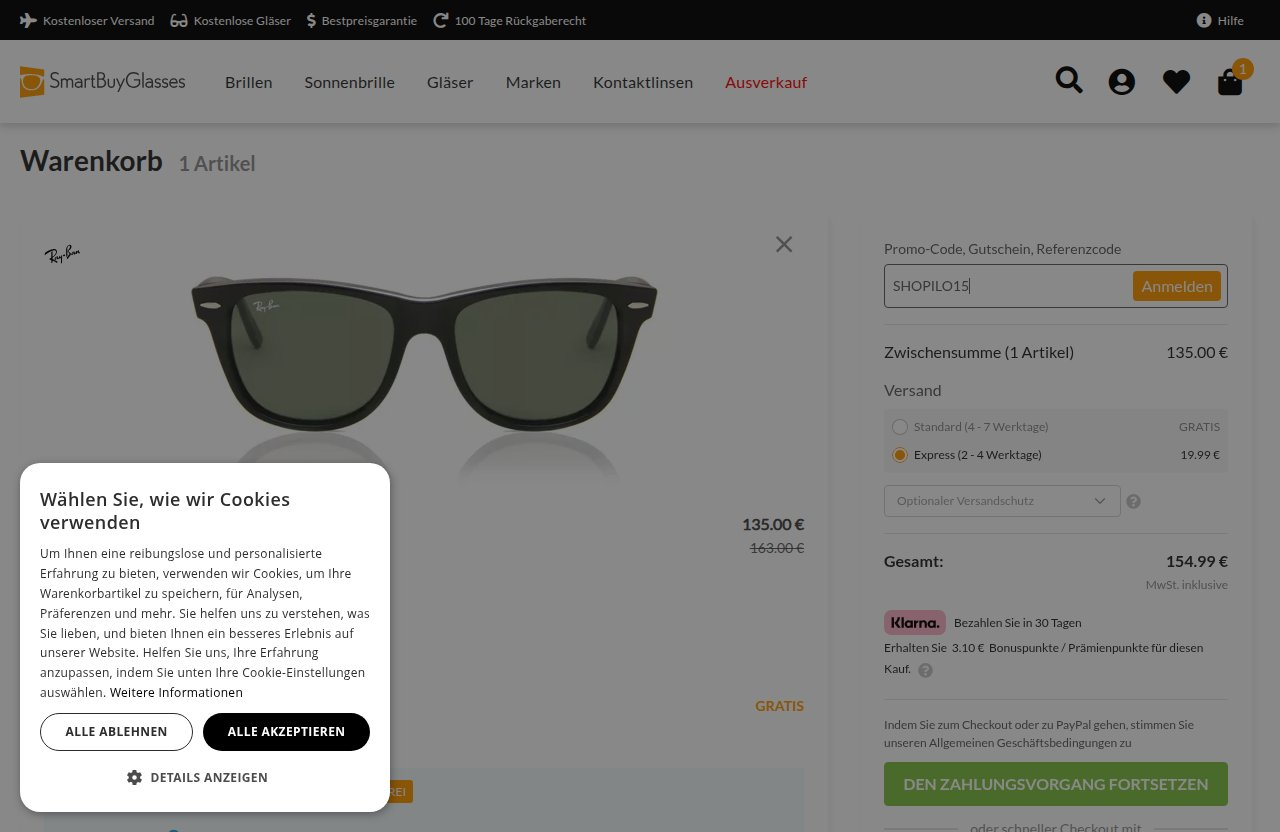The image size is (1280, 832).
Task: Click the Klarna badge
Action: point(914,622)
